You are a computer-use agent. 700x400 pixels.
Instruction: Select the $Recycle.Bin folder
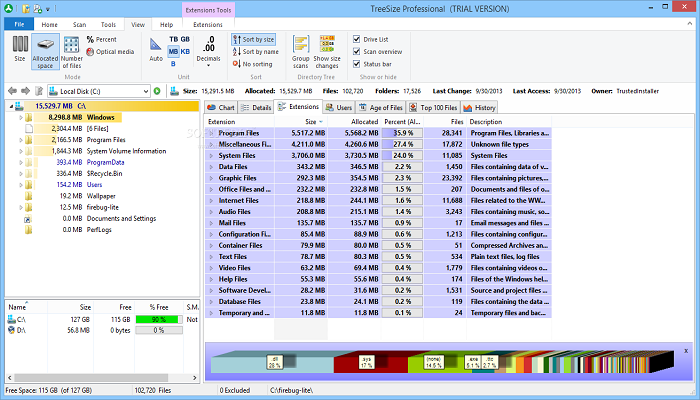click(x=104, y=174)
